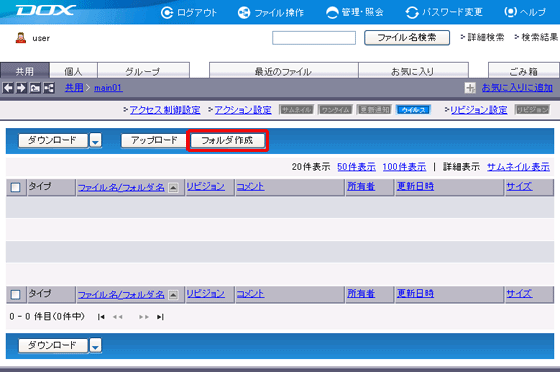The width and height of the screenshot is (560, 372).
Task: Jump to first page of results
Action: (x=101, y=317)
